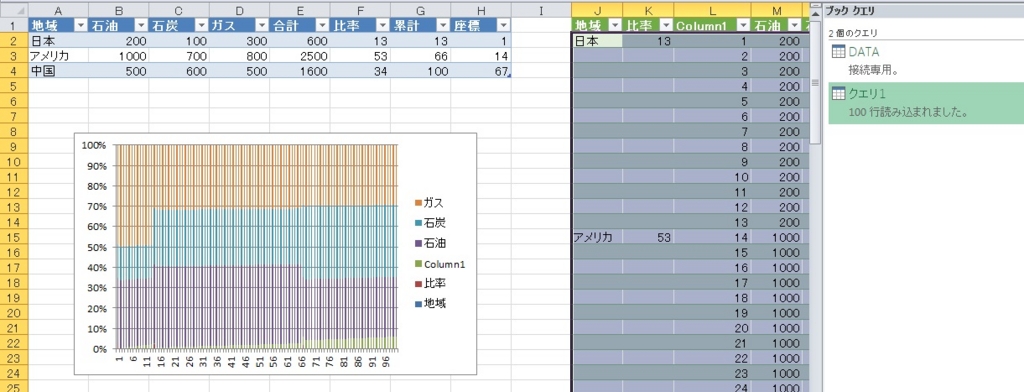Click the Select All corner button
Image resolution: width=1024 pixels, height=392 pixels.
tap(14, 10)
